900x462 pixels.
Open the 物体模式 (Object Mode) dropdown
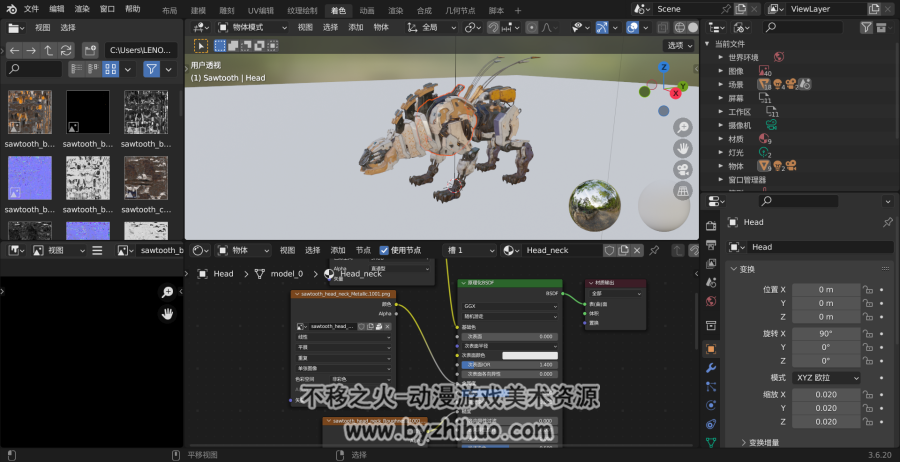253,28
